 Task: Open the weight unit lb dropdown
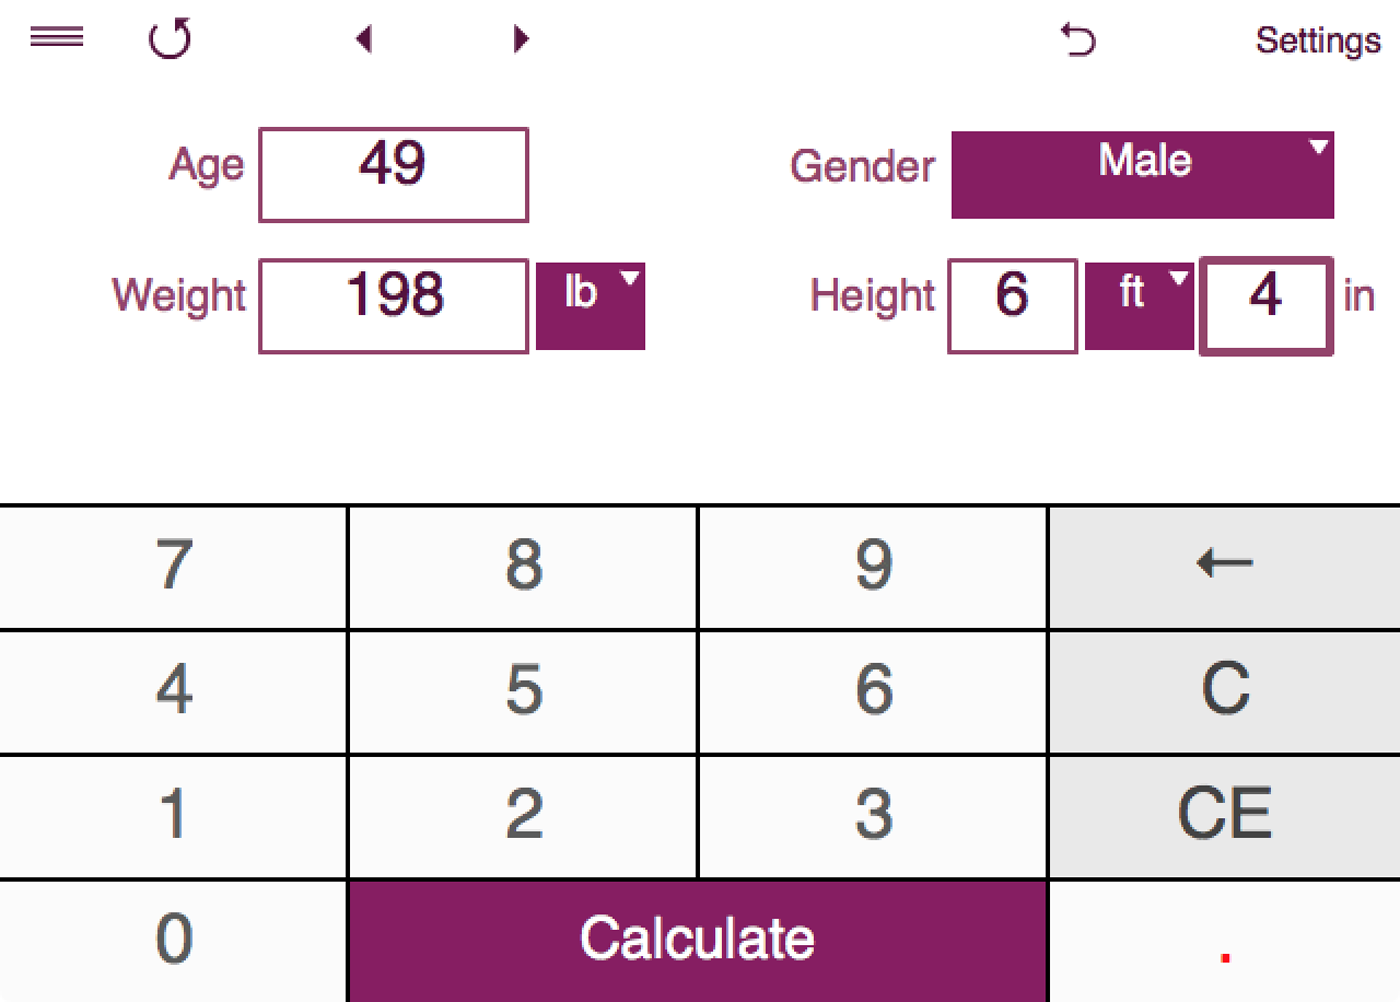click(590, 305)
